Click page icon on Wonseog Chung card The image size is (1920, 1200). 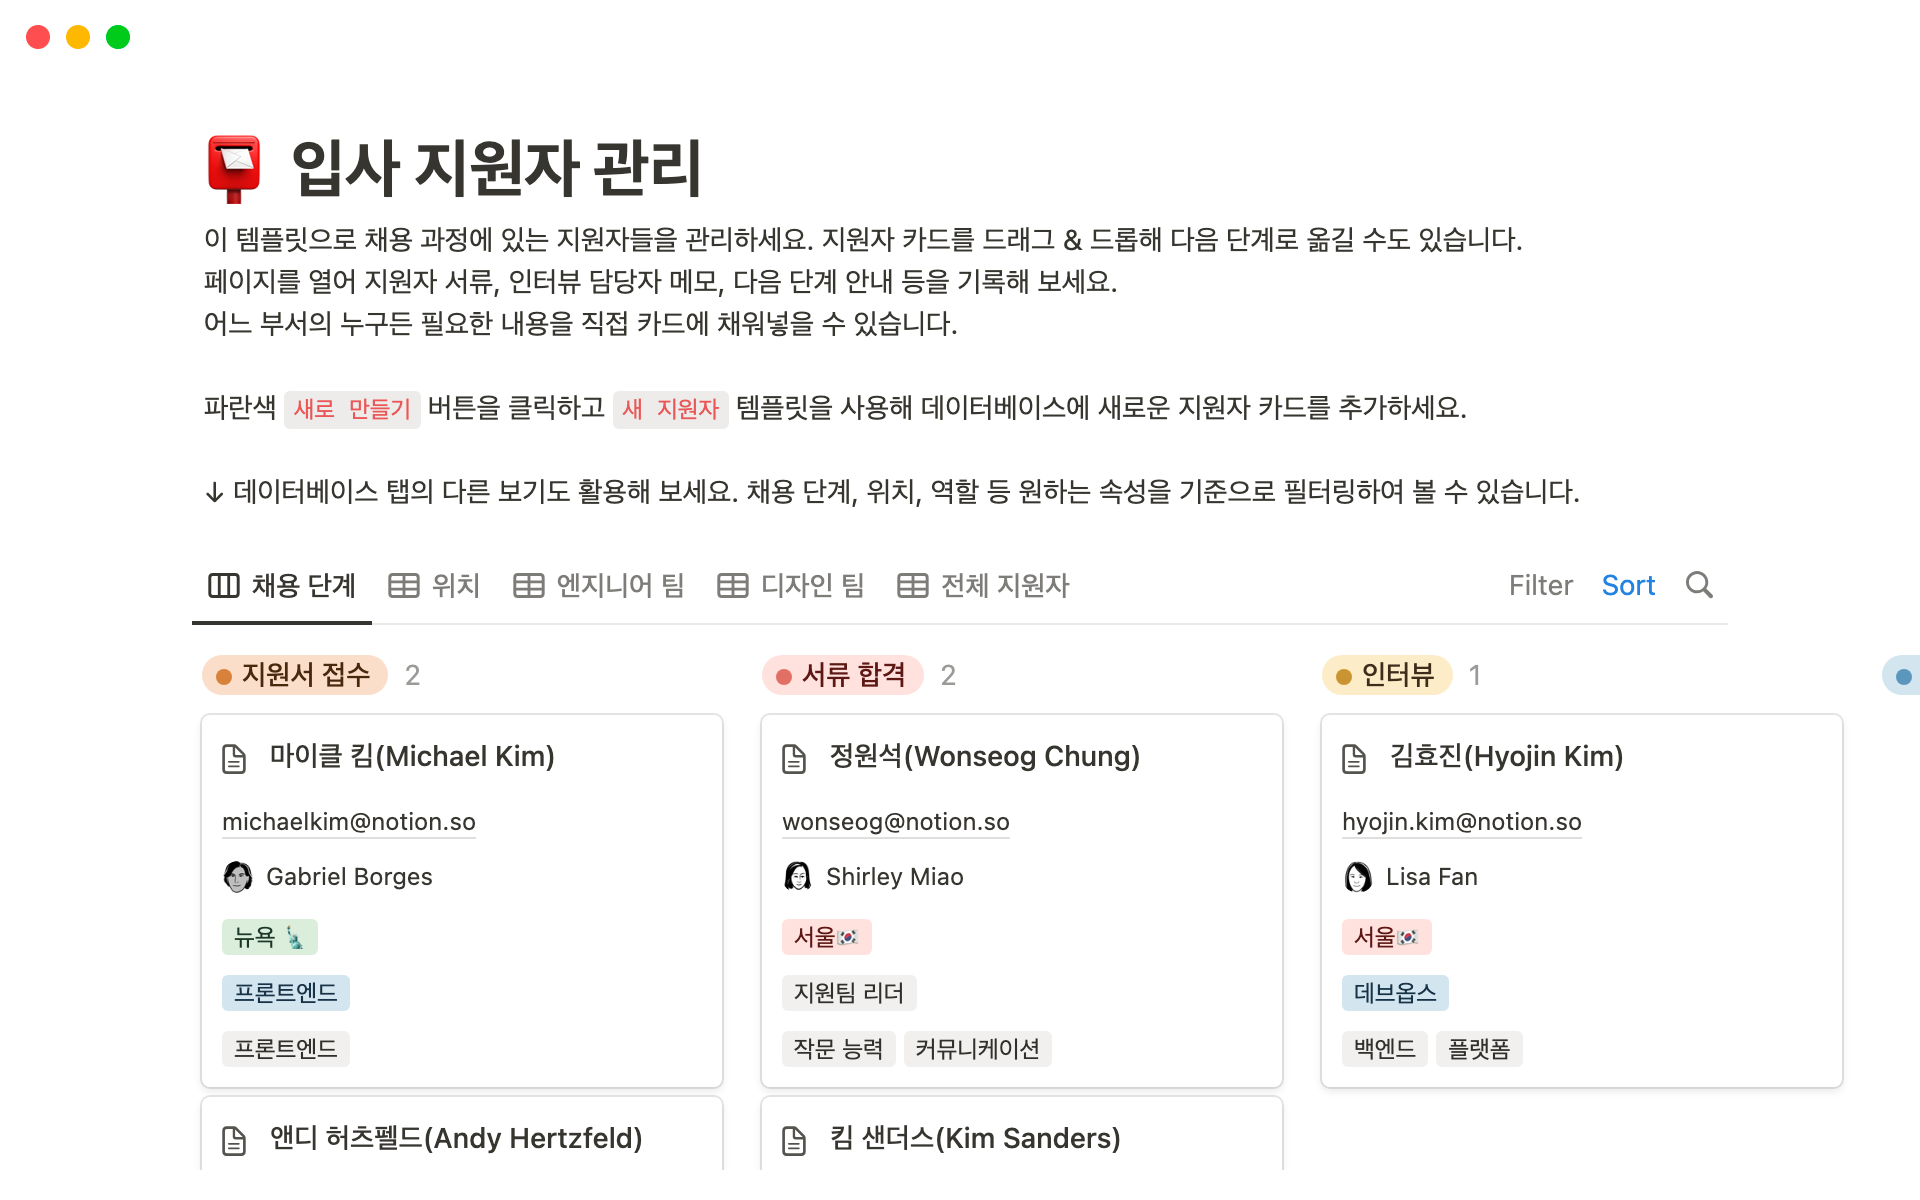794,758
